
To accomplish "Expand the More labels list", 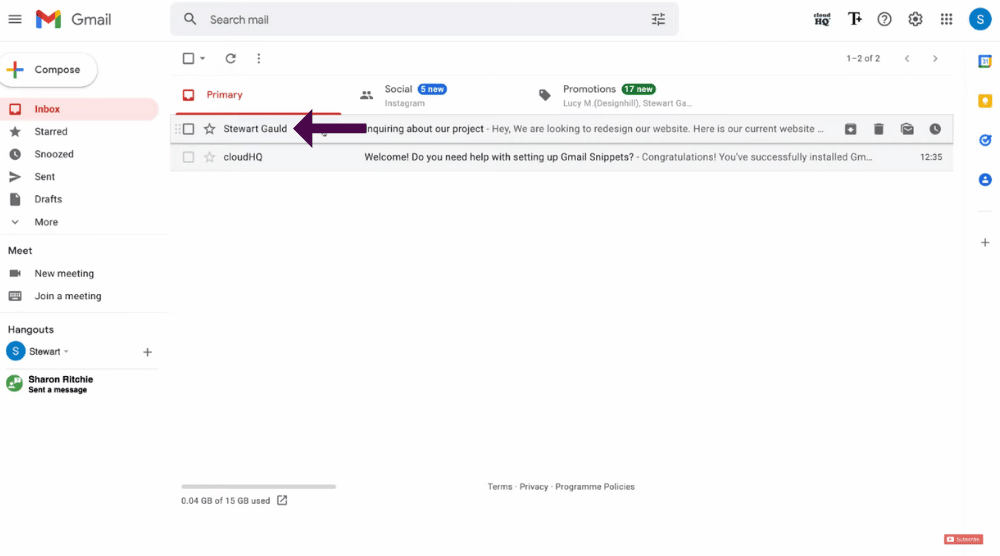I will (46, 222).
